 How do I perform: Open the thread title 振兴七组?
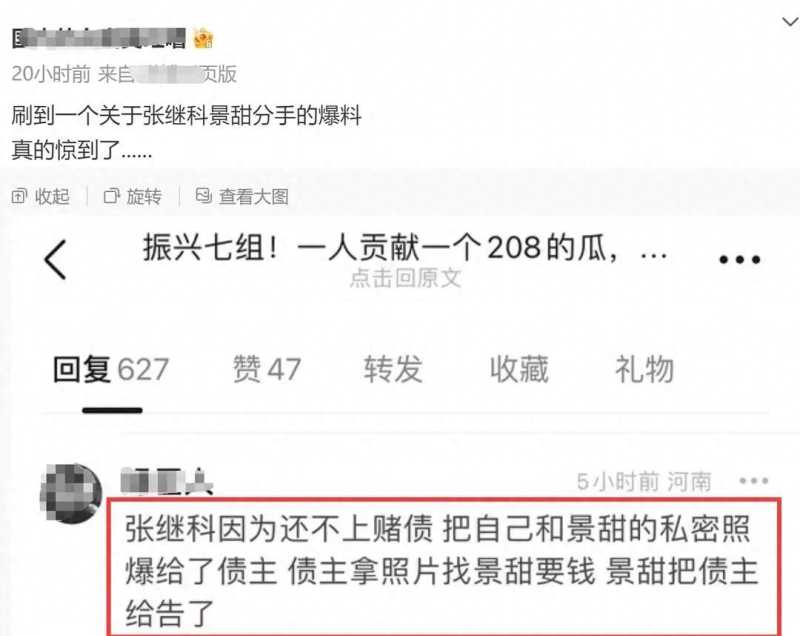click(405, 248)
